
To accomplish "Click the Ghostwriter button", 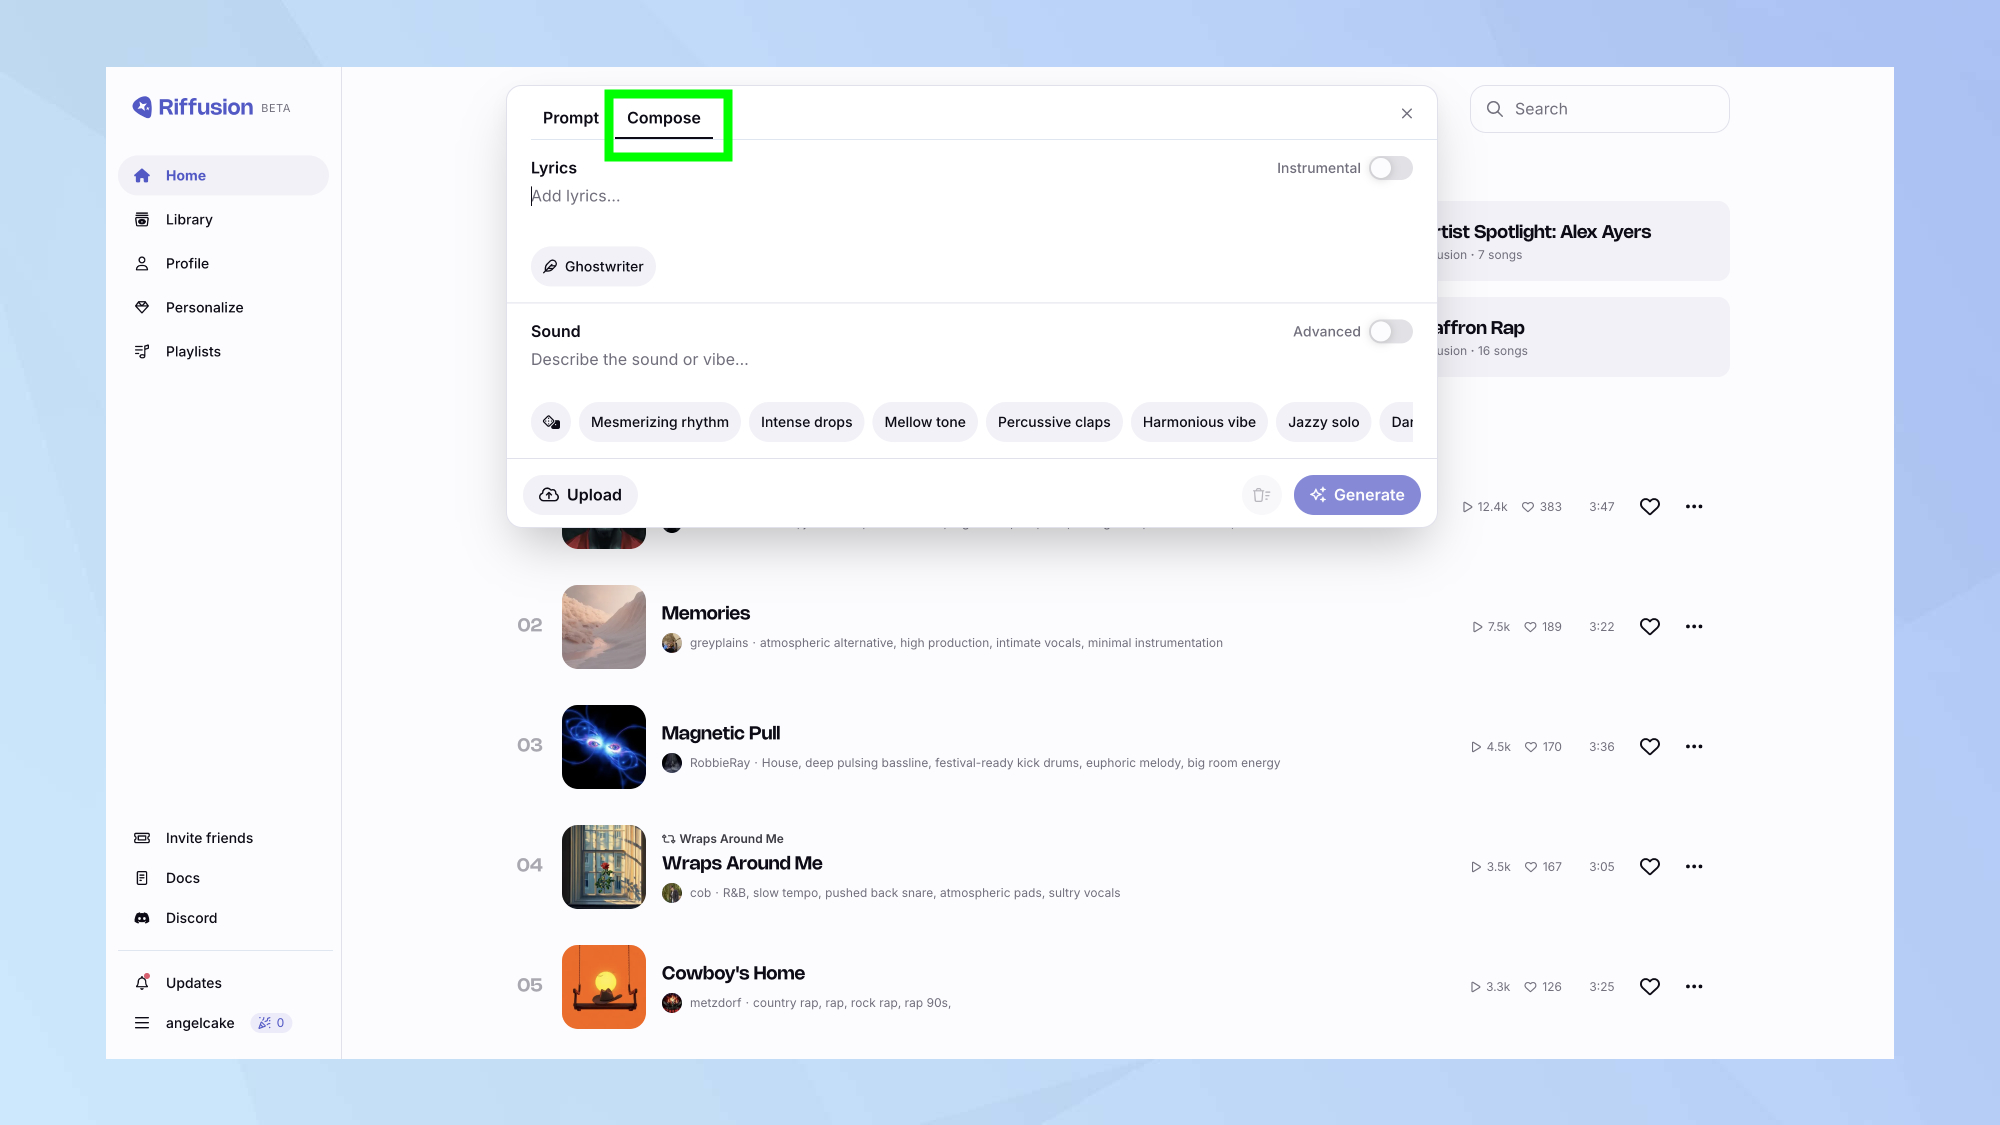I will pyautogui.click(x=593, y=267).
